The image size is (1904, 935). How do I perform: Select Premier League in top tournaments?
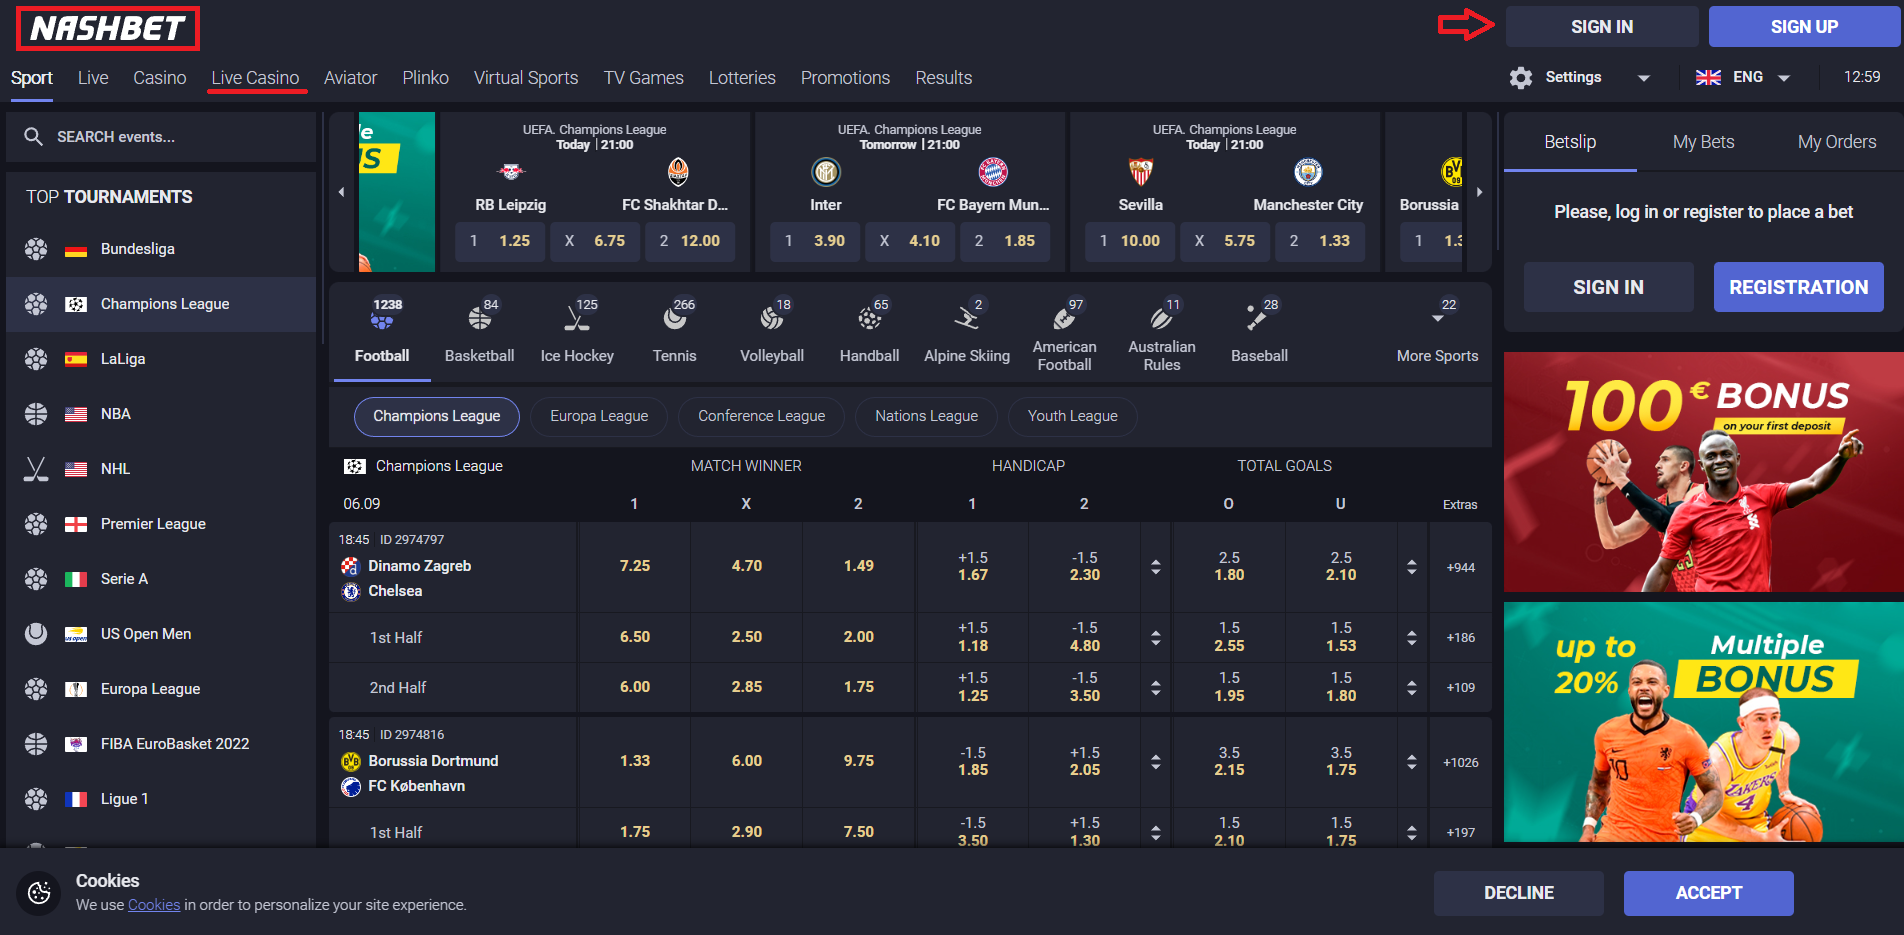coord(161,524)
